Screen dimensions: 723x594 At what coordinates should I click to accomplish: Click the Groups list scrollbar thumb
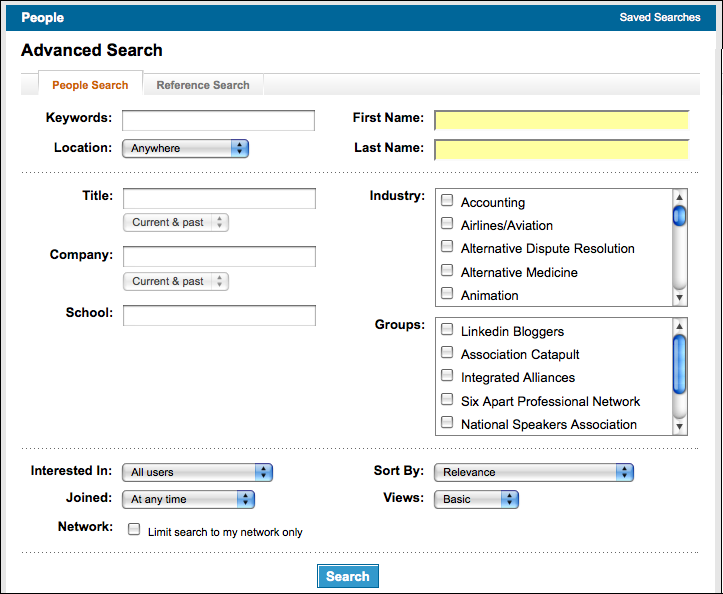click(x=679, y=364)
